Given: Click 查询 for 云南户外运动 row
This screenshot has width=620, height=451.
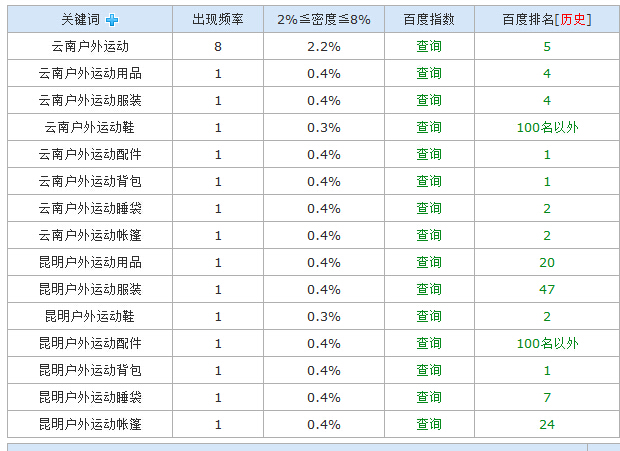Looking at the screenshot, I should coord(429,47).
